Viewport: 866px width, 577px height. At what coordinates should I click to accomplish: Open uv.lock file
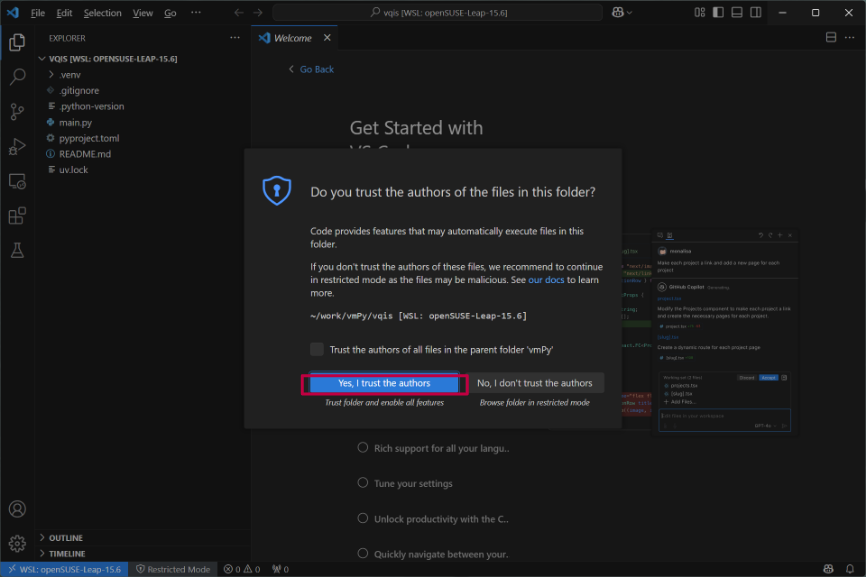[x=73, y=170]
